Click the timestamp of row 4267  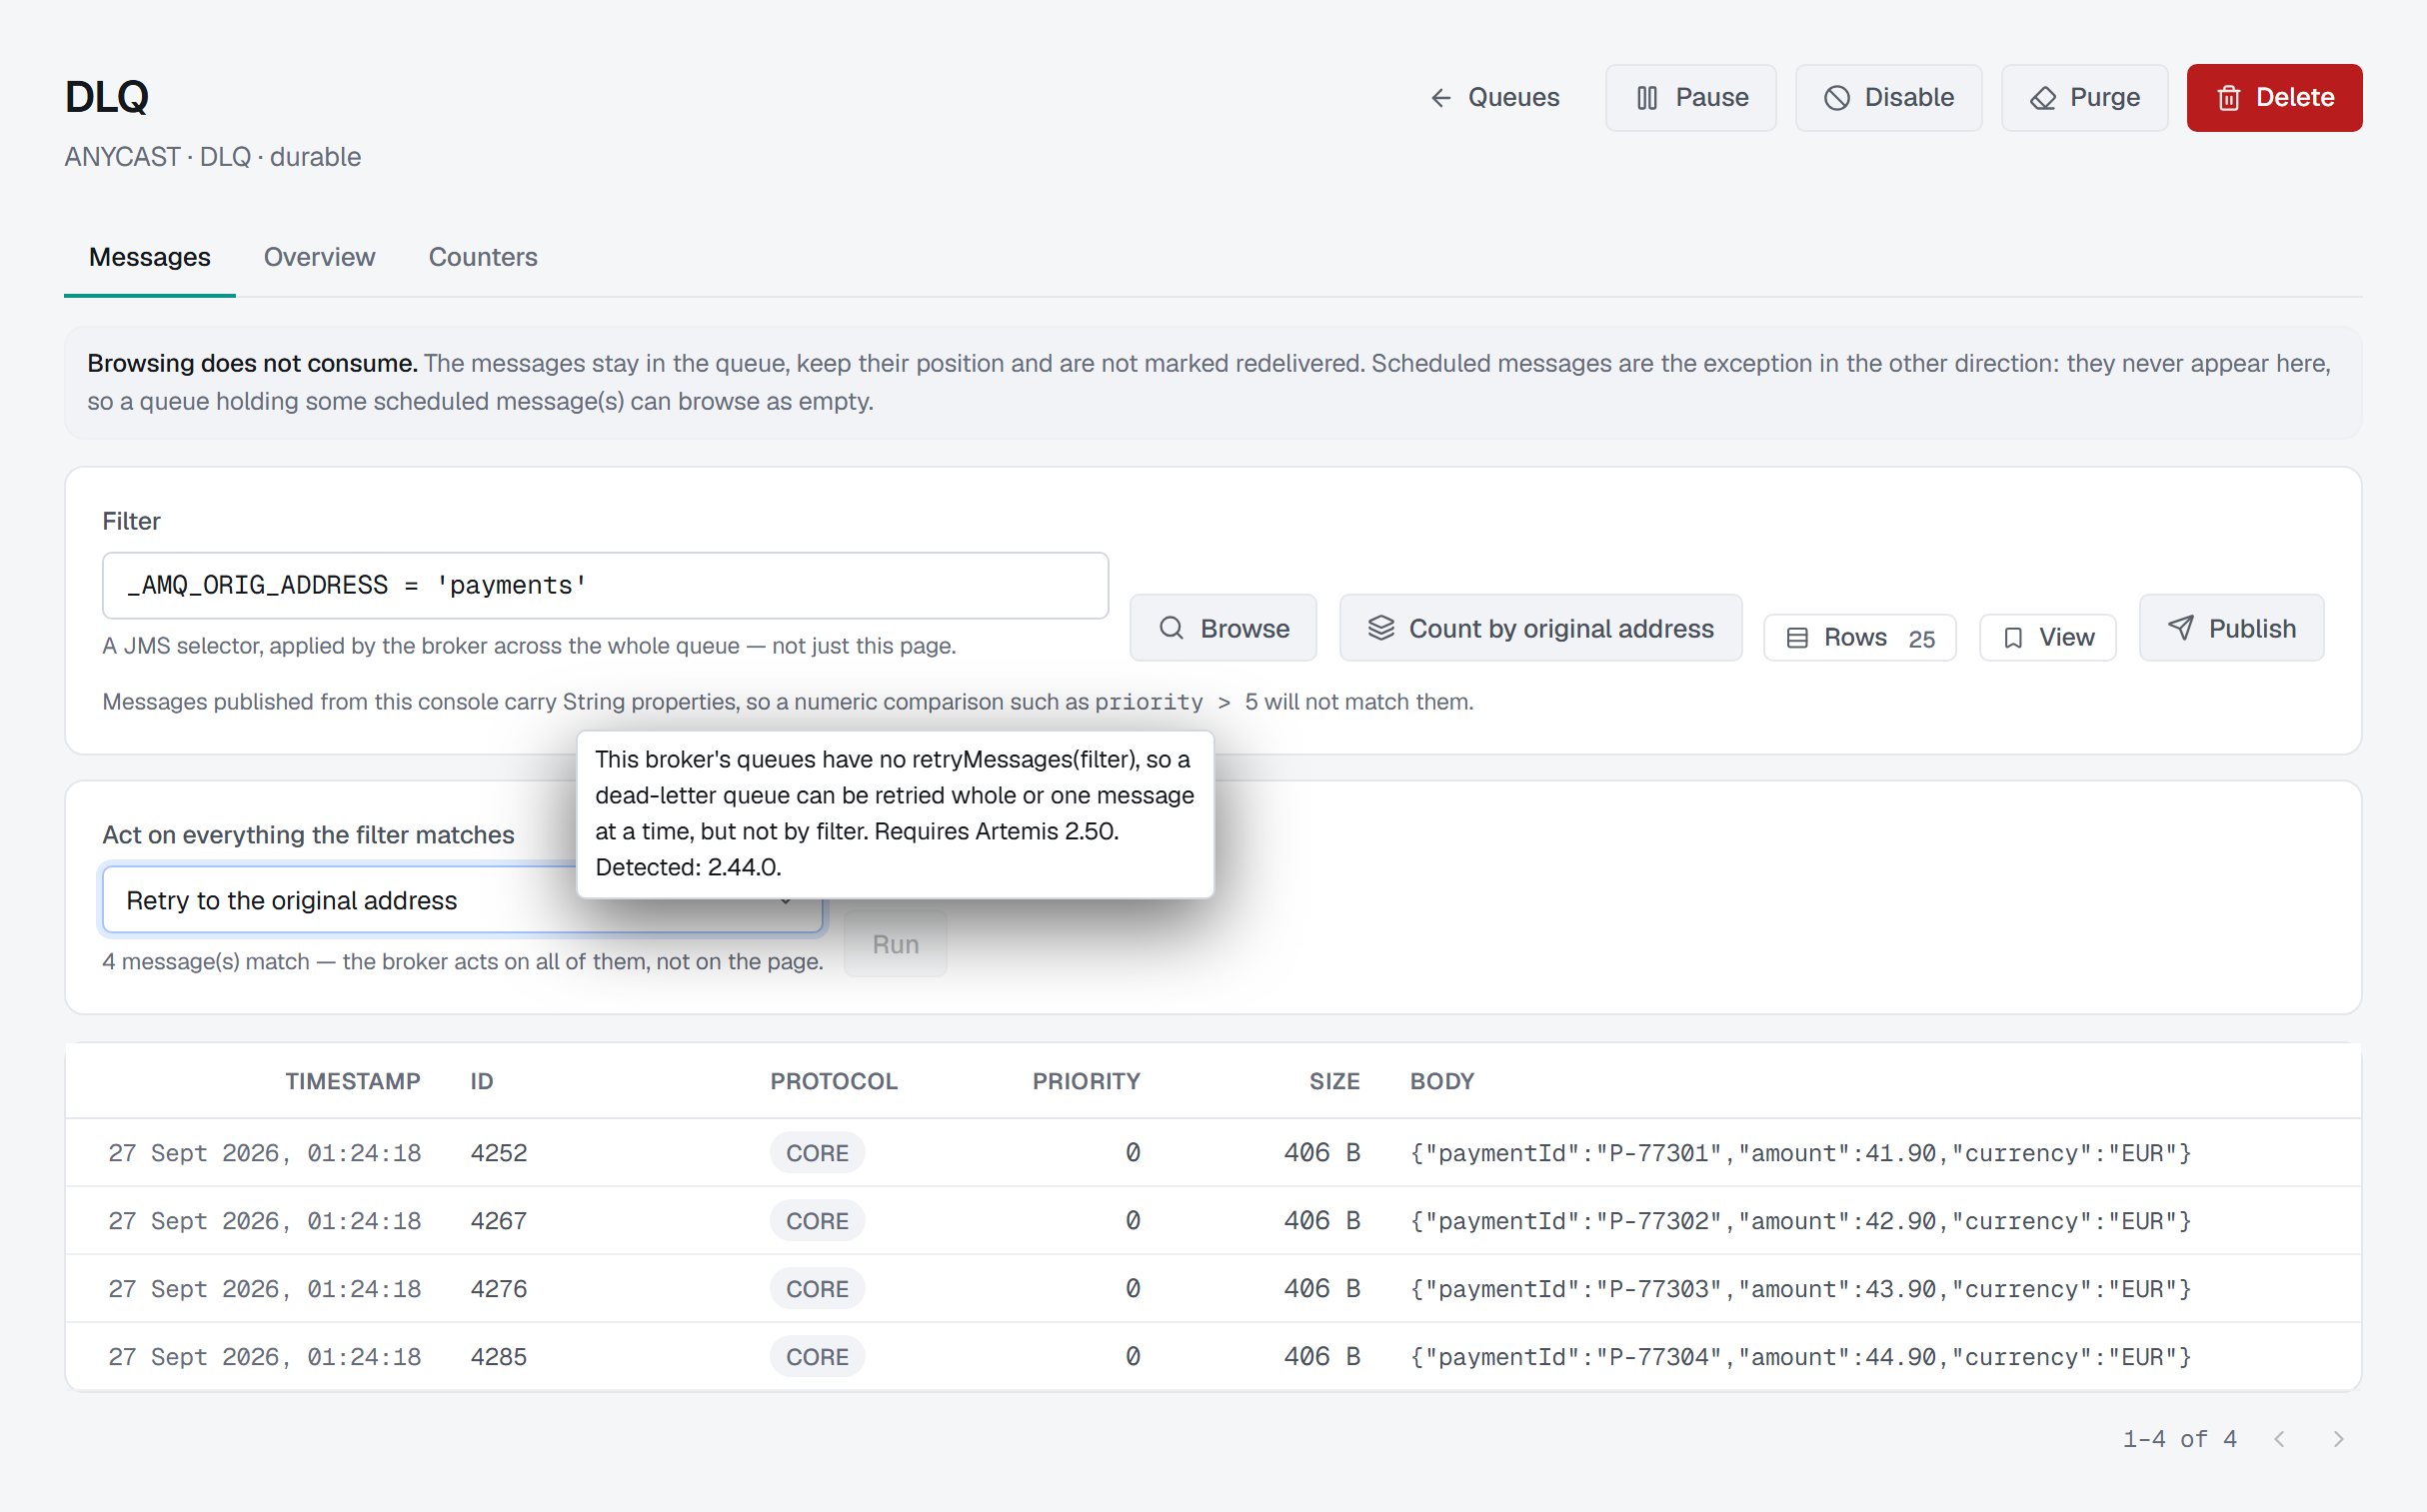[x=264, y=1220]
